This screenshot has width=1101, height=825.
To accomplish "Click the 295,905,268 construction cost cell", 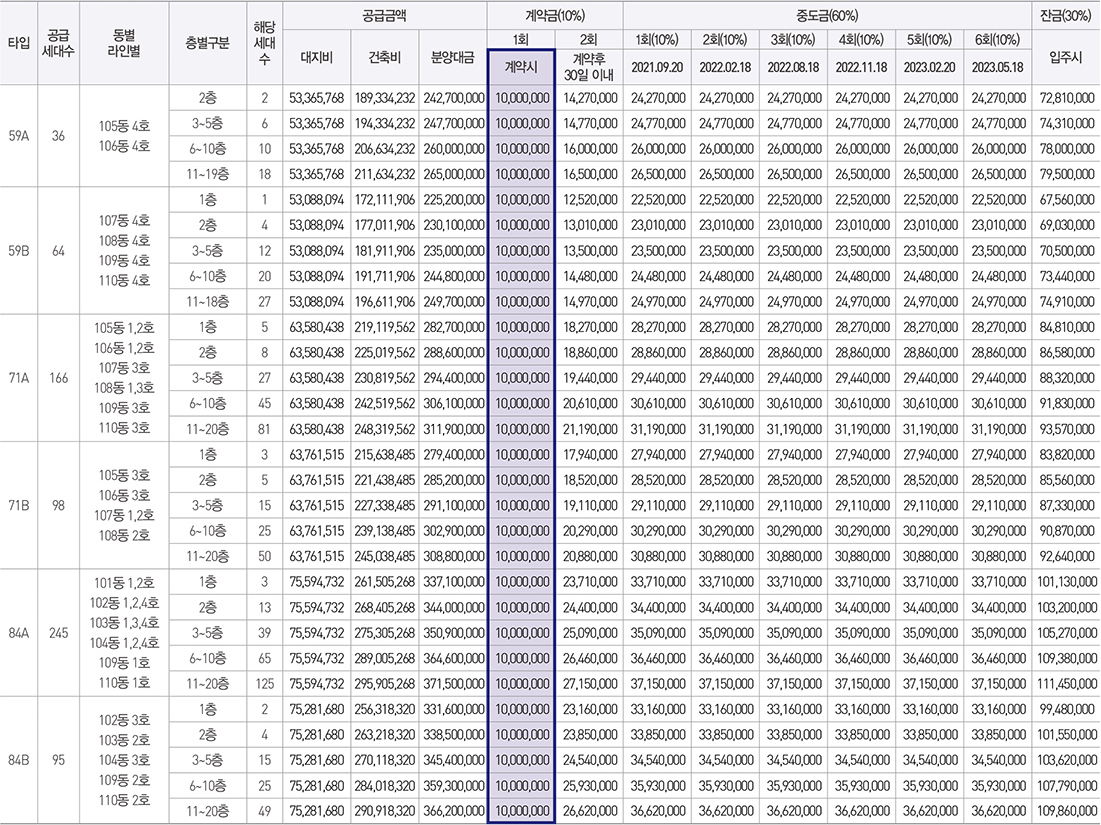I will [x=385, y=684].
